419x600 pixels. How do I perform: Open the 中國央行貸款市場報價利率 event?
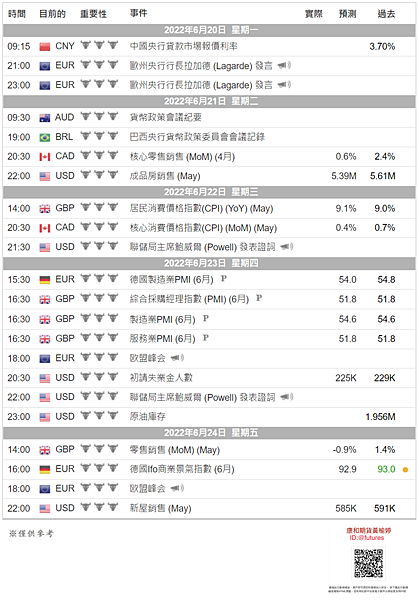click(x=184, y=46)
